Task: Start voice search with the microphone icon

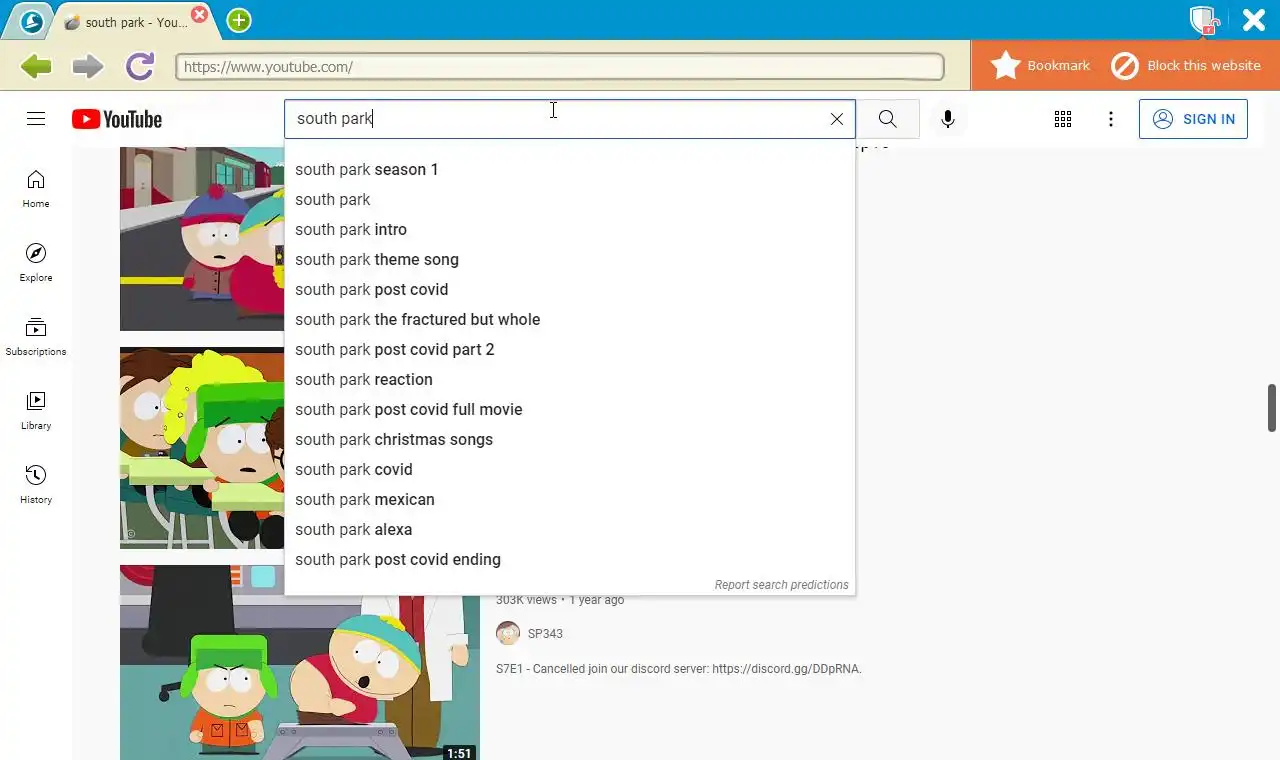Action: pyautogui.click(x=948, y=119)
